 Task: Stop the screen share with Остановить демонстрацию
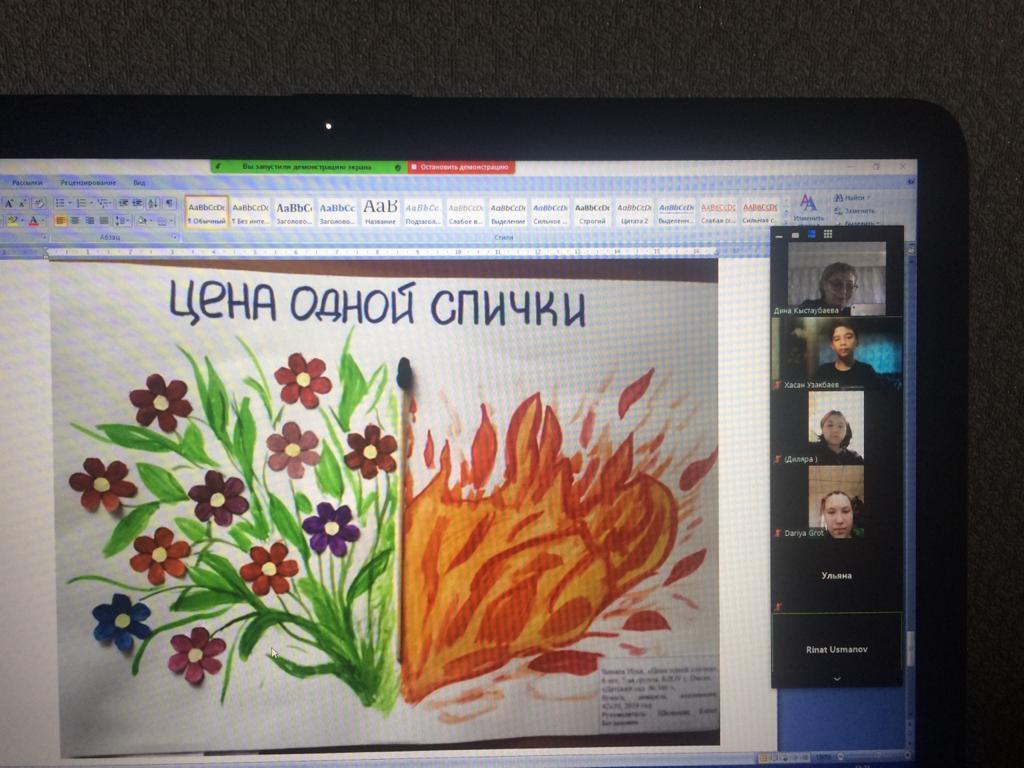click(x=462, y=167)
